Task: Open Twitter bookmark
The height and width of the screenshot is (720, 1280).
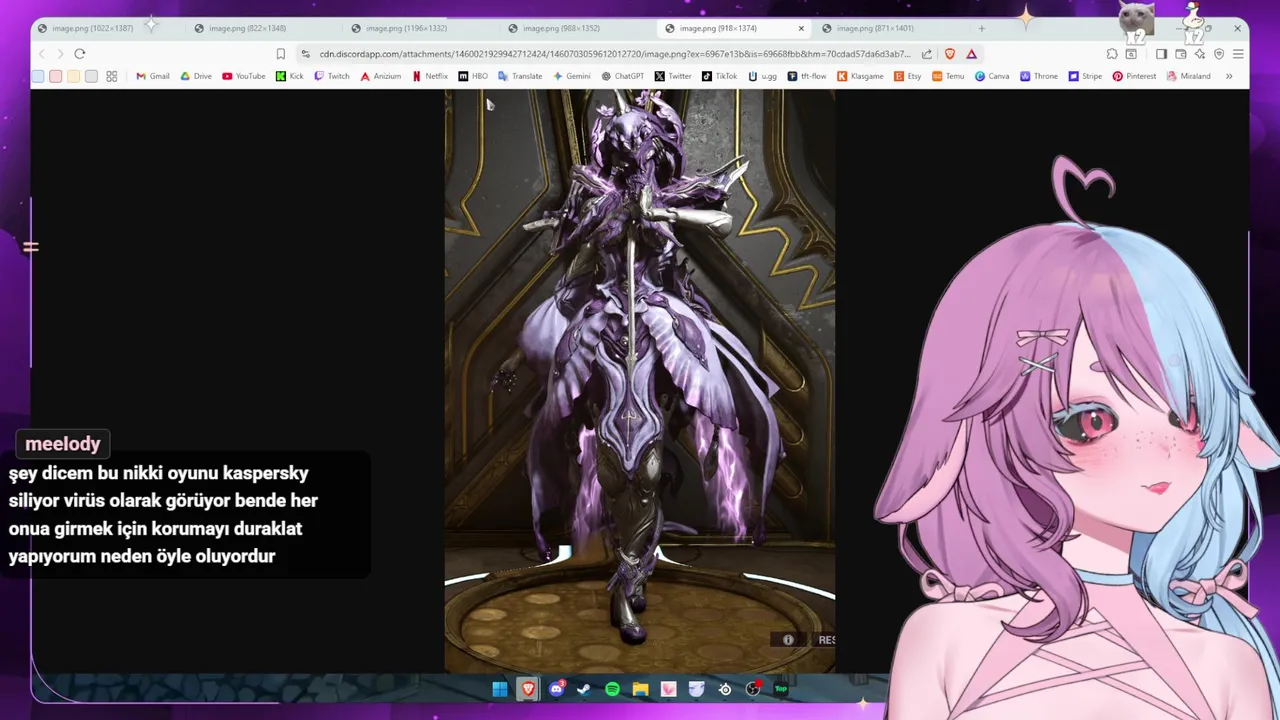Action: point(673,76)
